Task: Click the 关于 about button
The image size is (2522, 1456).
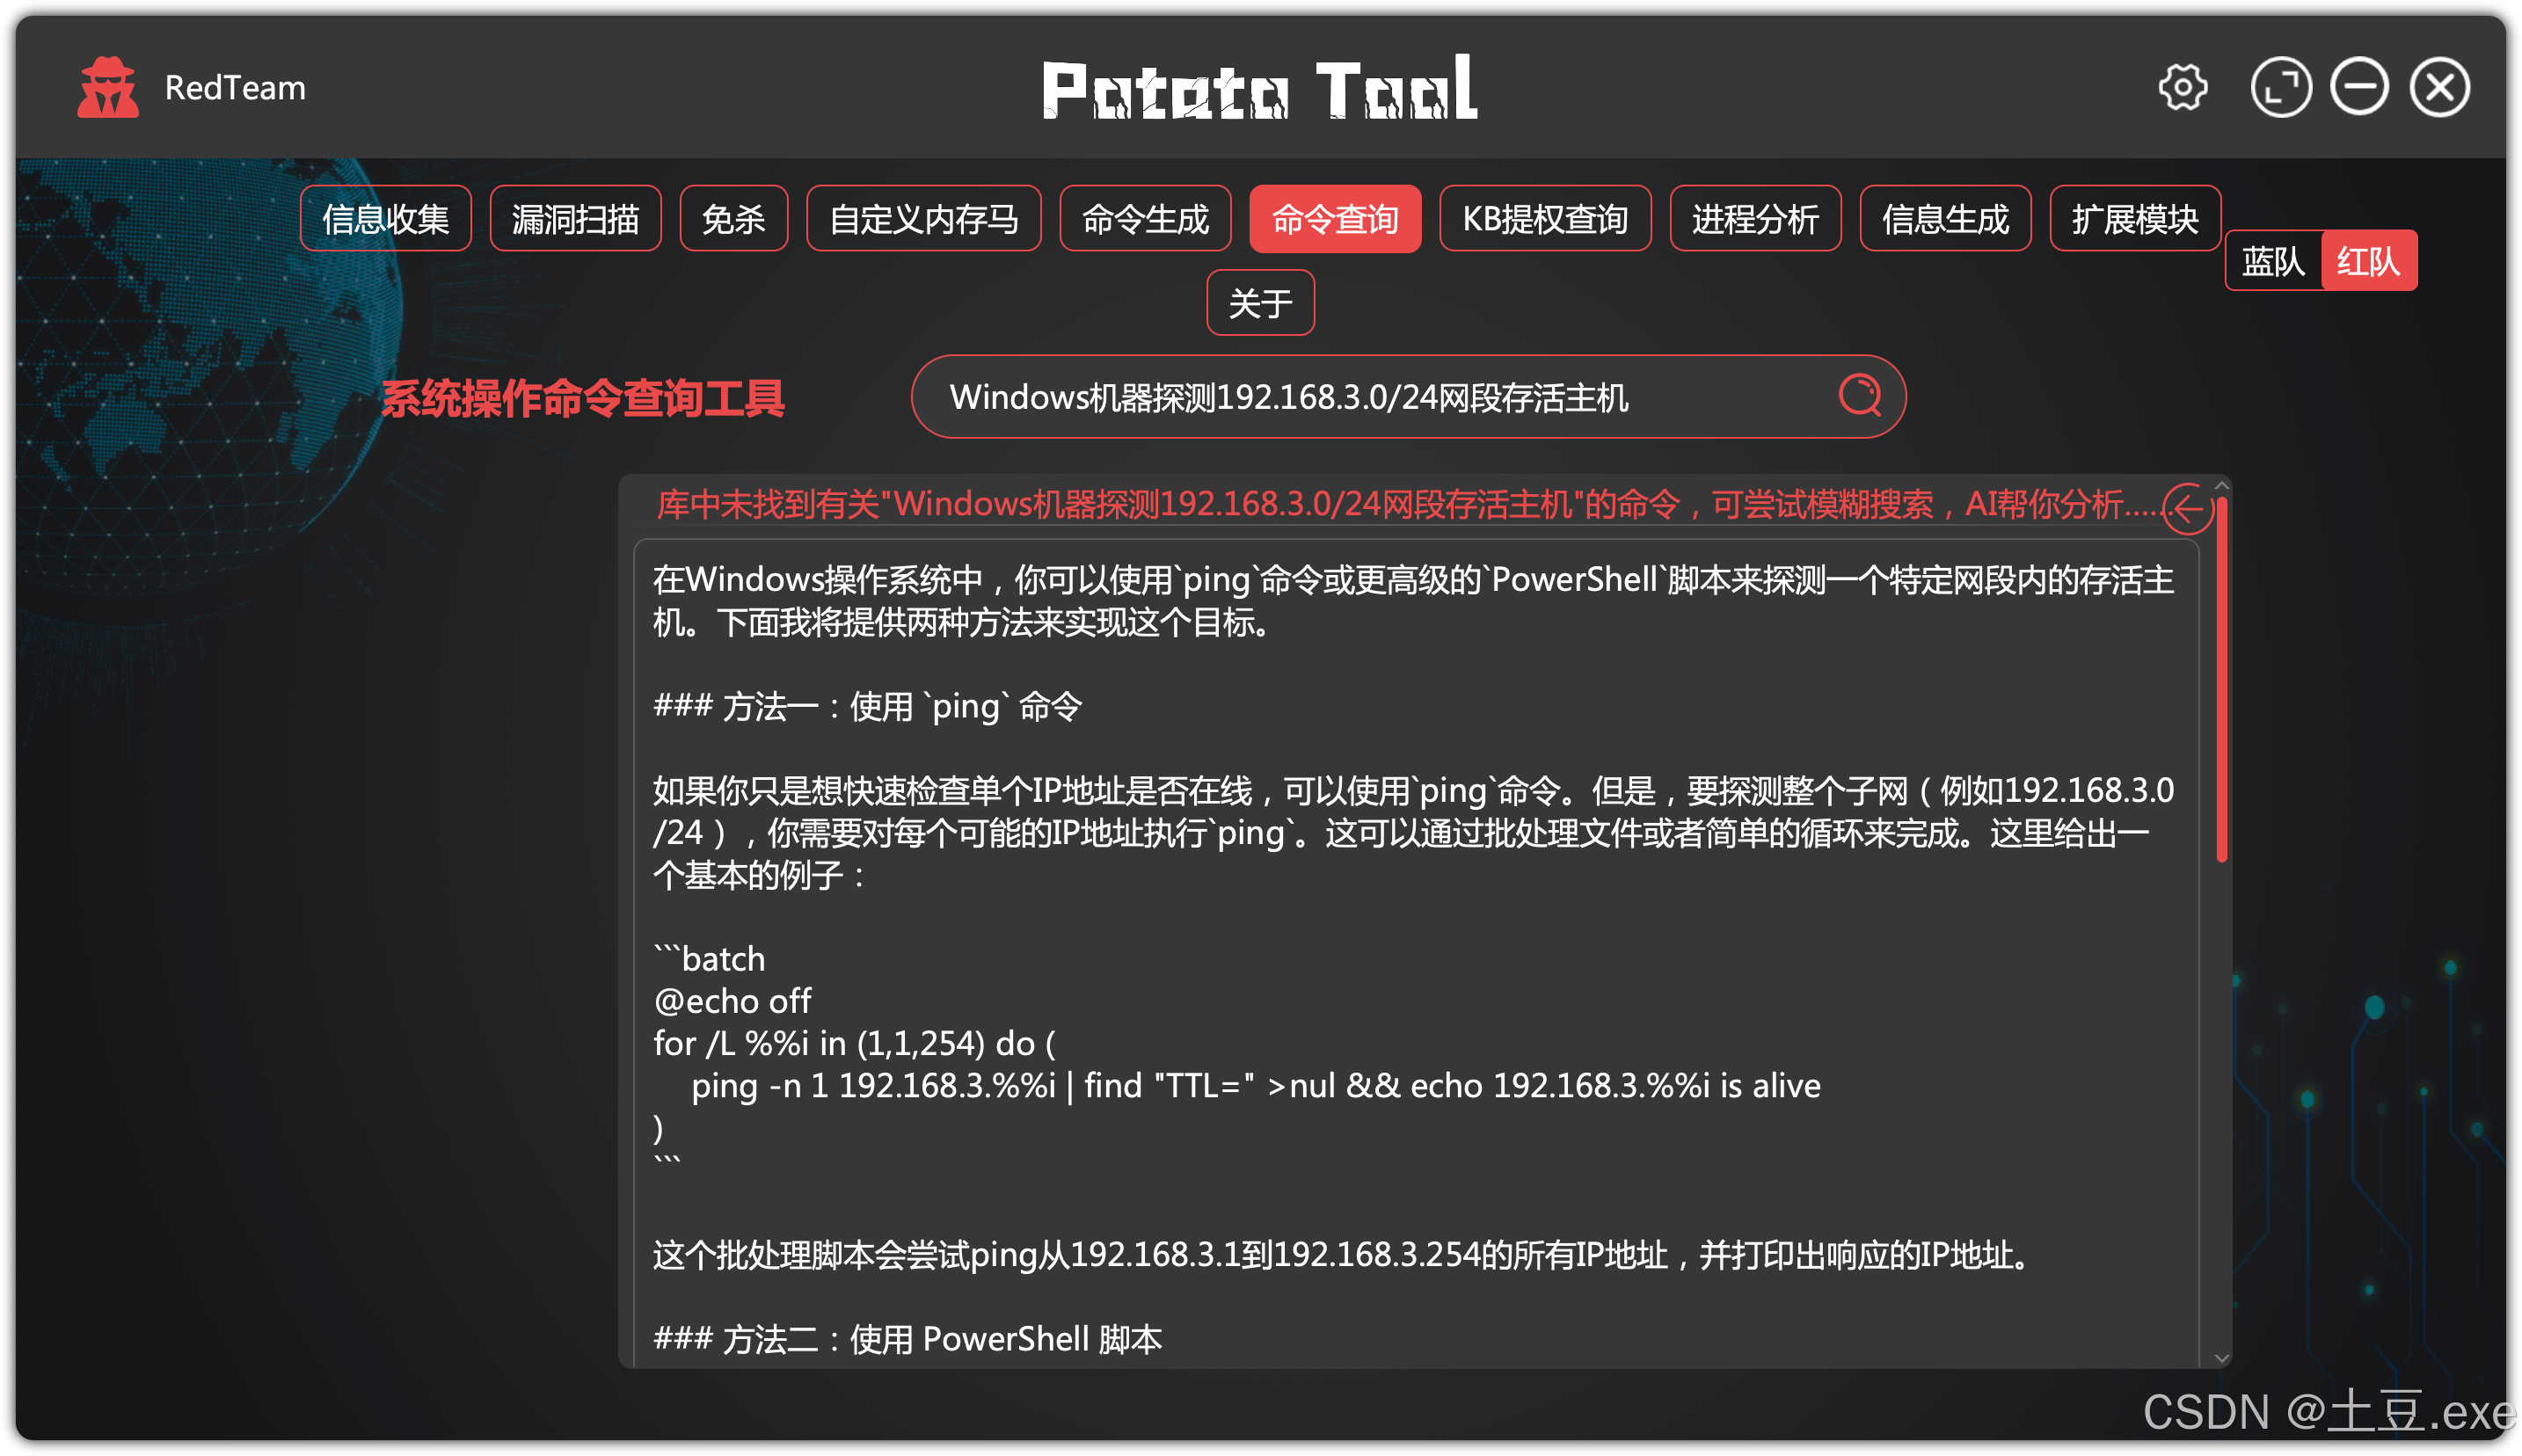Action: [1260, 303]
